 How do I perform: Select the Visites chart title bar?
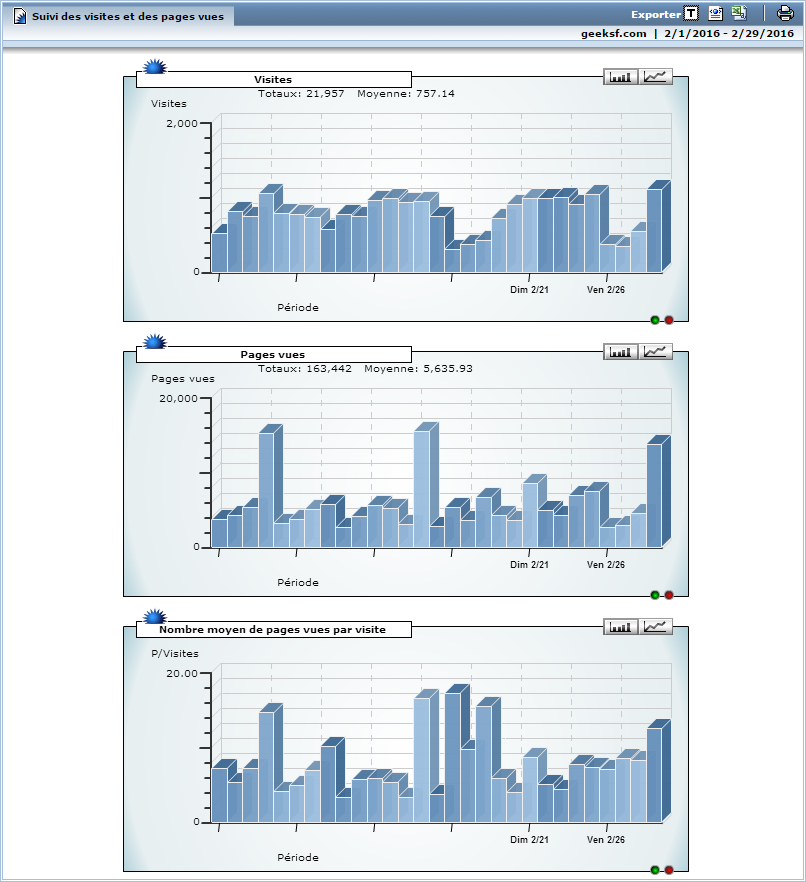273,79
